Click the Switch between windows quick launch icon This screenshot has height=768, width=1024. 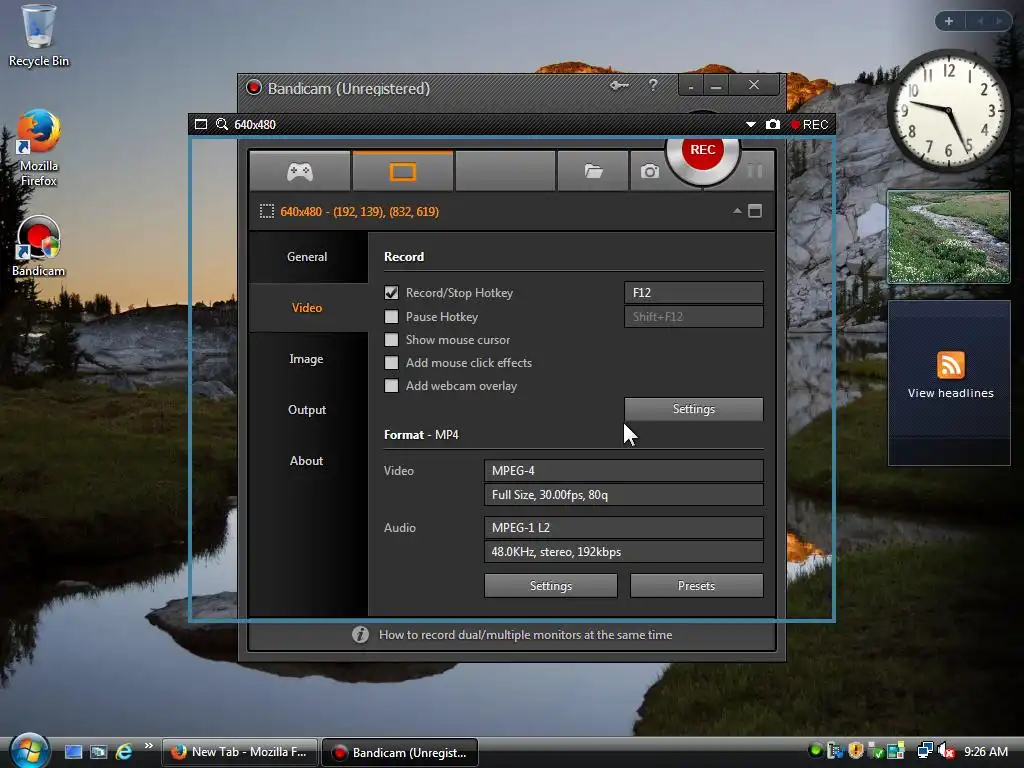[99, 752]
